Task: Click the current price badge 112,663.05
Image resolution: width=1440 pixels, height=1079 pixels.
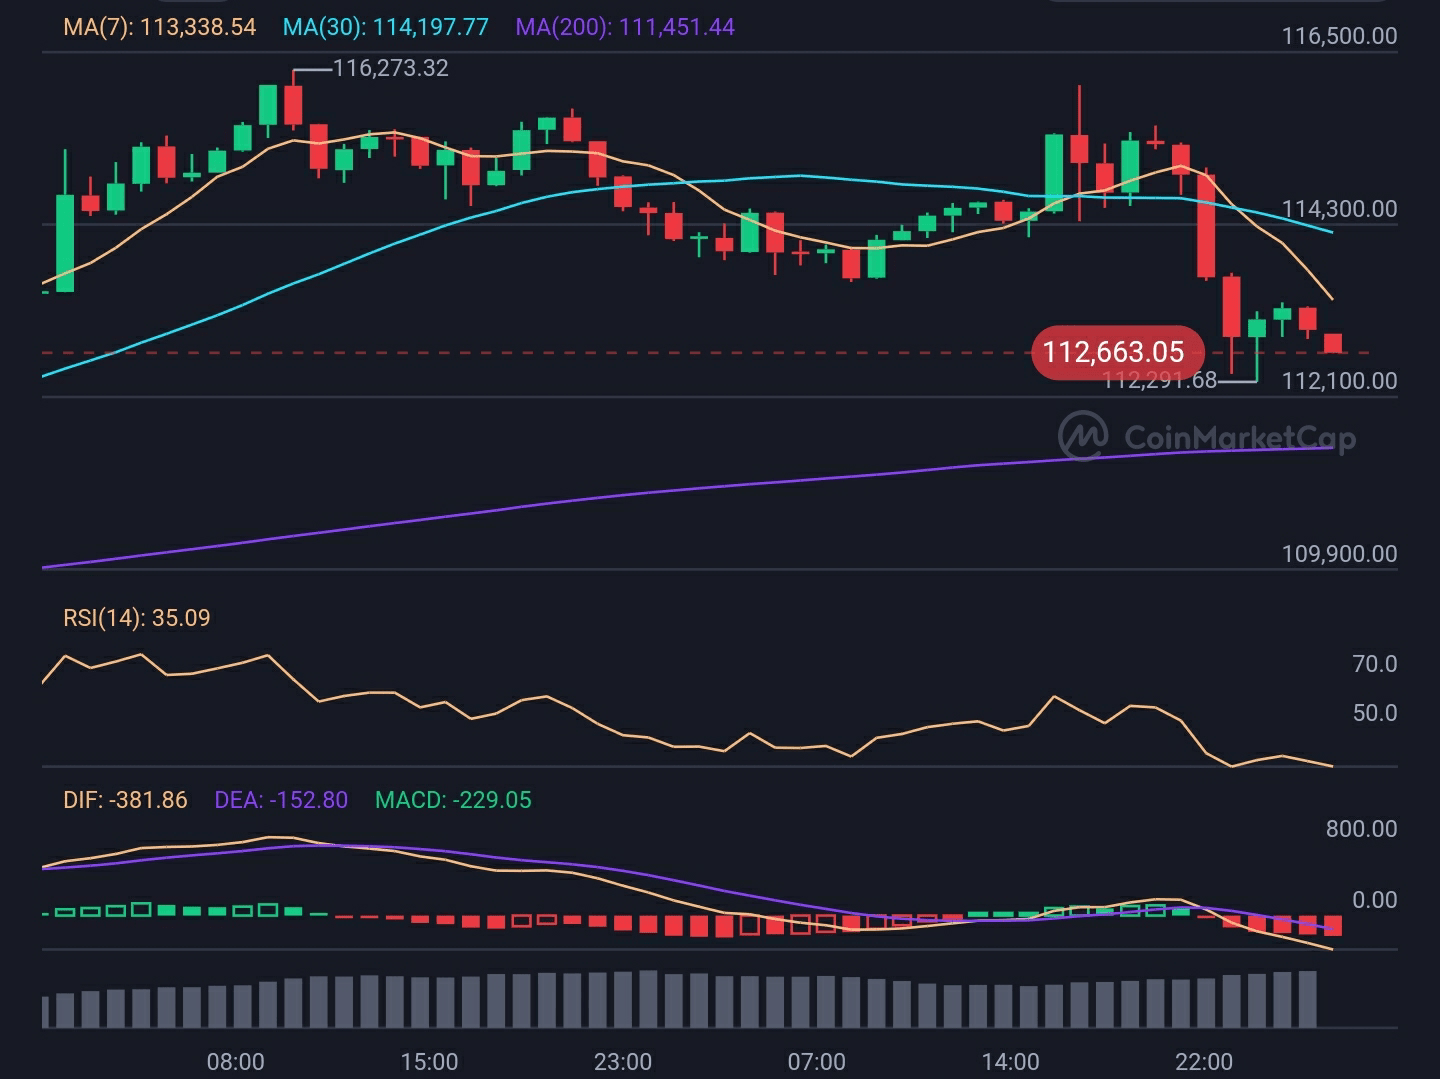Action: [x=1117, y=352]
